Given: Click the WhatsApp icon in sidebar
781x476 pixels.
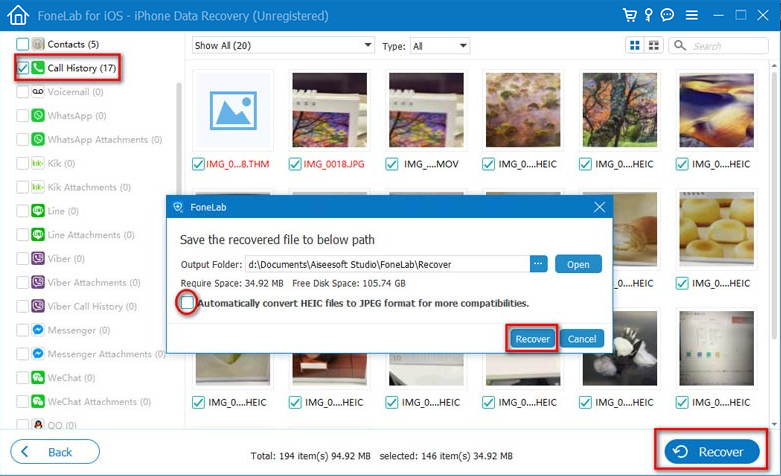Looking at the screenshot, I should click(x=38, y=116).
